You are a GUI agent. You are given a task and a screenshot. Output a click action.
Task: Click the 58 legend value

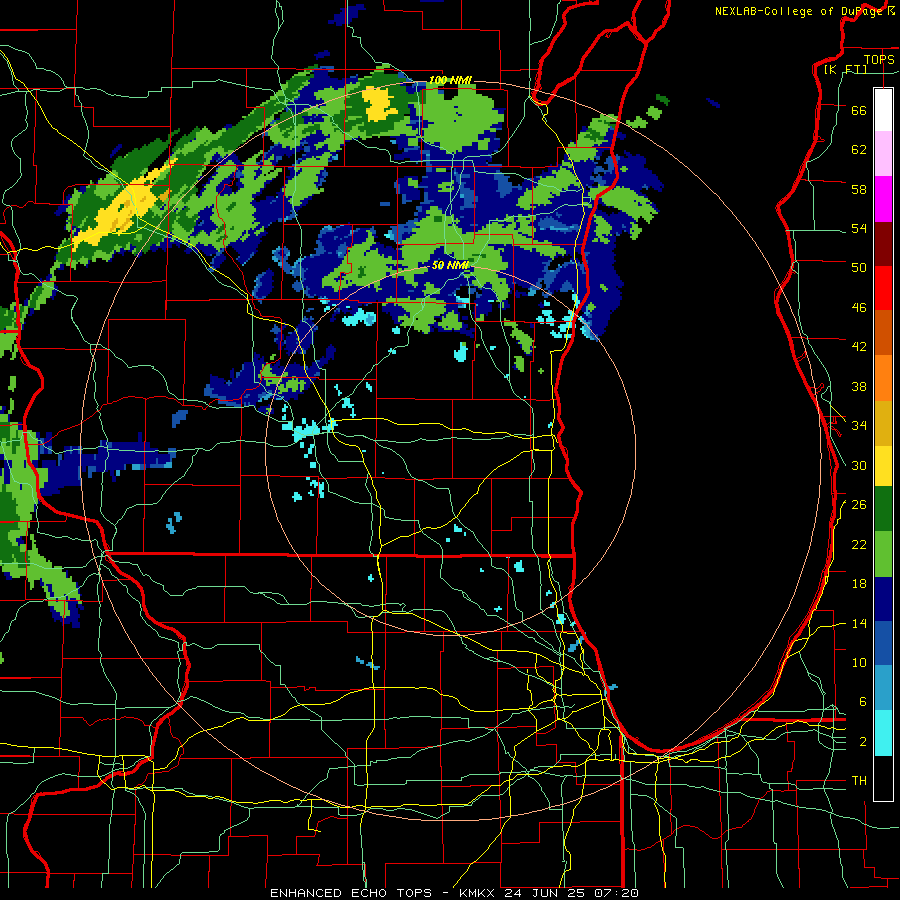(x=859, y=189)
